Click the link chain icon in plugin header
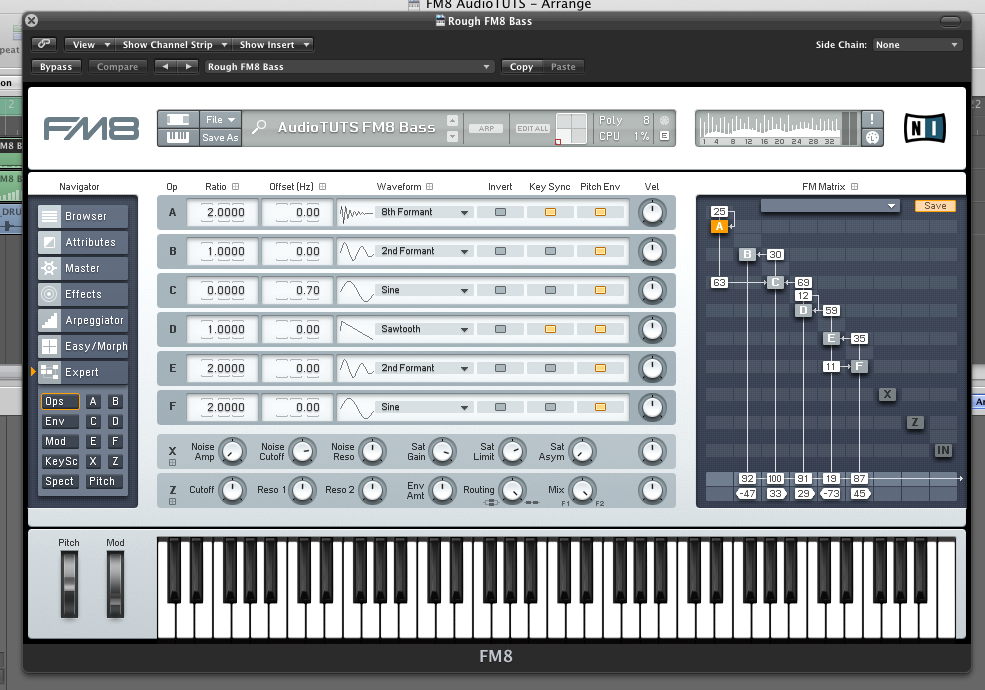985x690 pixels. (x=44, y=44)
